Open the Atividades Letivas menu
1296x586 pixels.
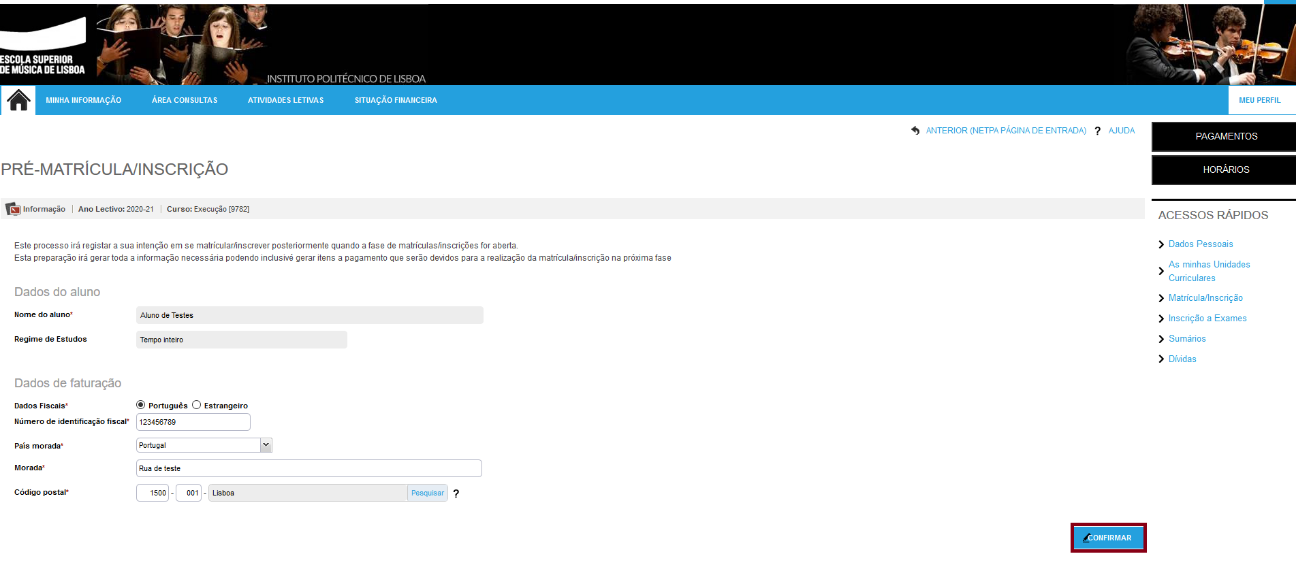(x=286, y=100)
